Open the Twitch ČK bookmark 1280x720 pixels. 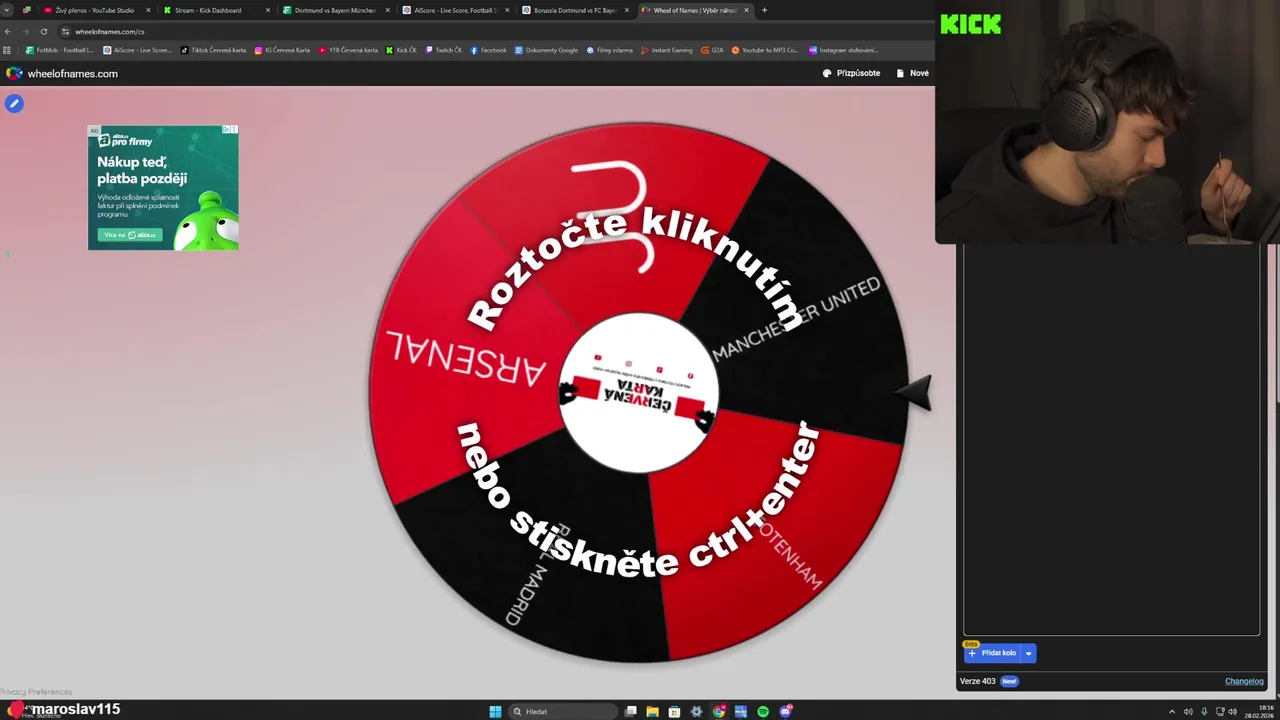coord(444,50)
